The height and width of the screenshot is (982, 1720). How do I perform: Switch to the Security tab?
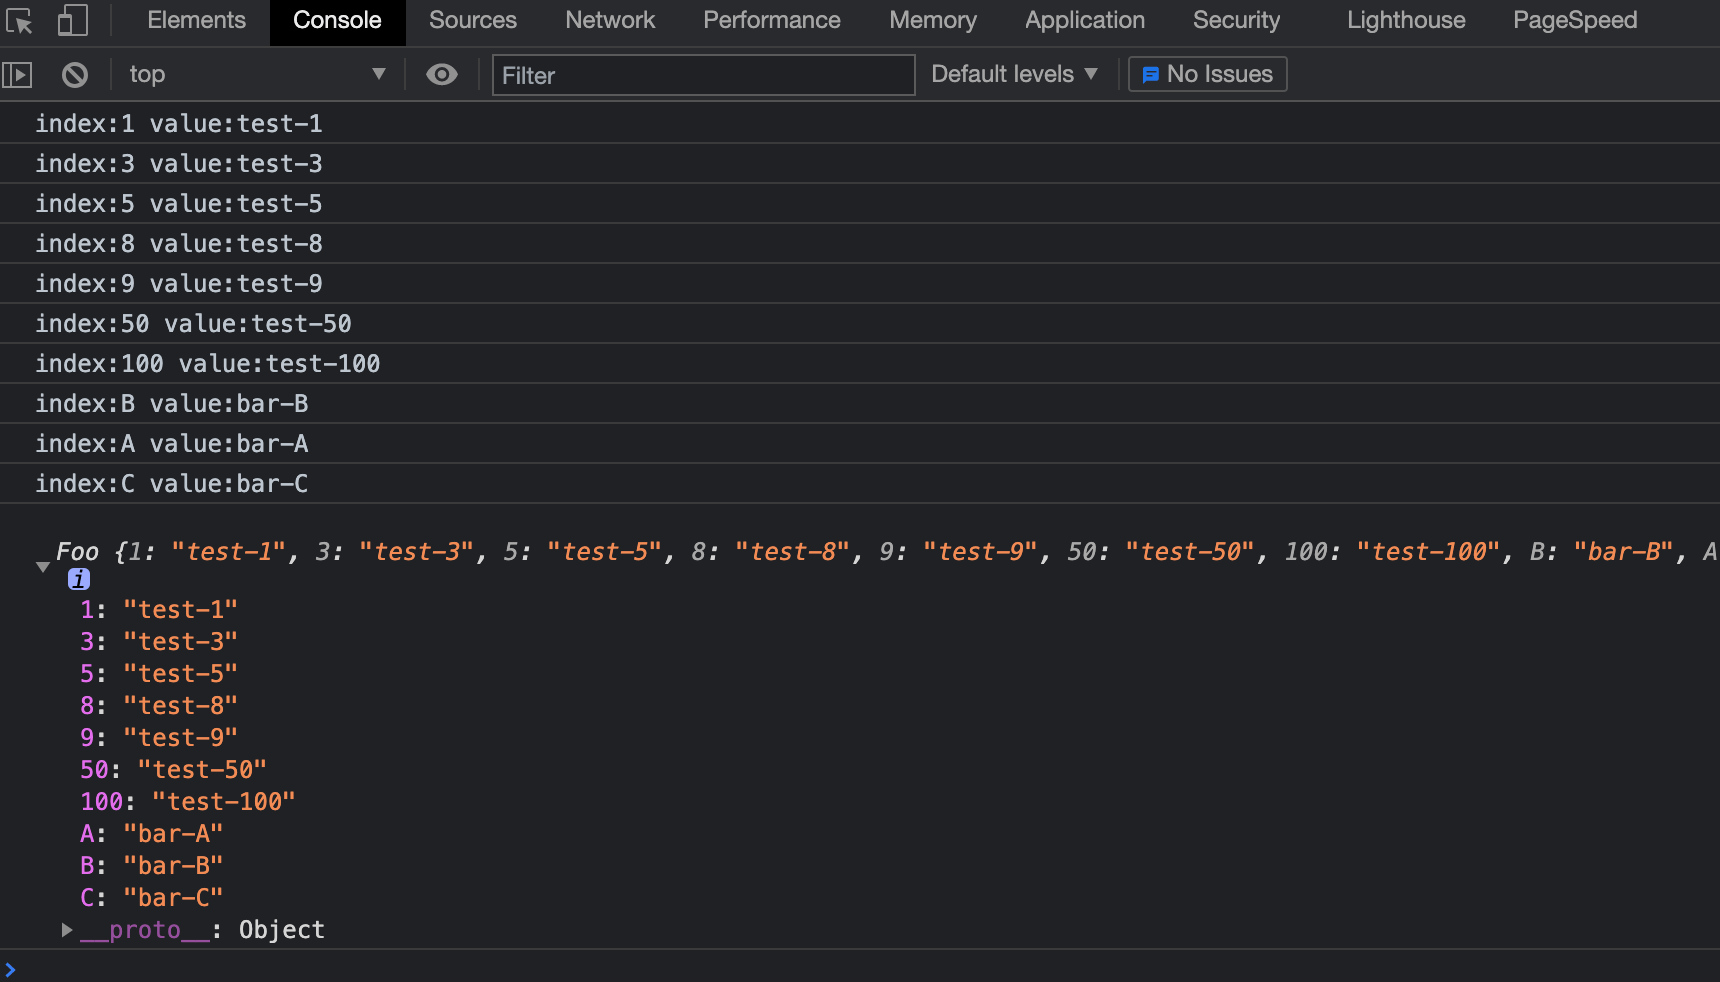point(1236,21)
